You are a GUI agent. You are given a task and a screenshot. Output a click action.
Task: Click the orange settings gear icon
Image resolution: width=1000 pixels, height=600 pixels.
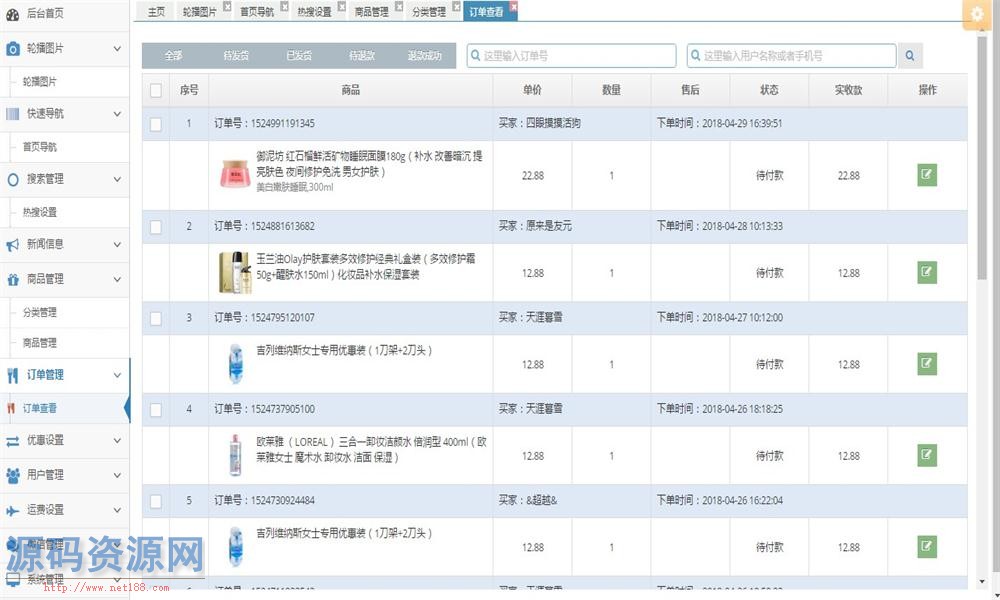976,13
